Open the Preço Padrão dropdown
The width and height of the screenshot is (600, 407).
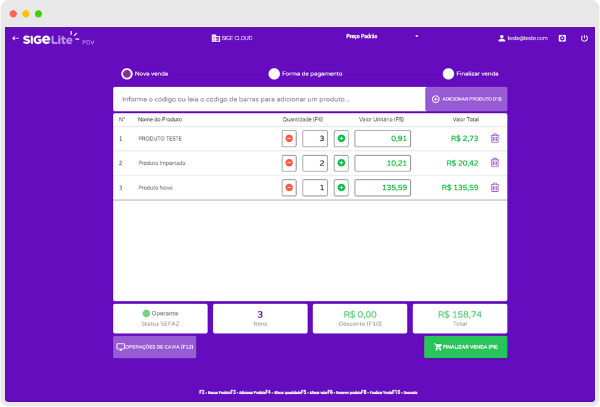382,36
